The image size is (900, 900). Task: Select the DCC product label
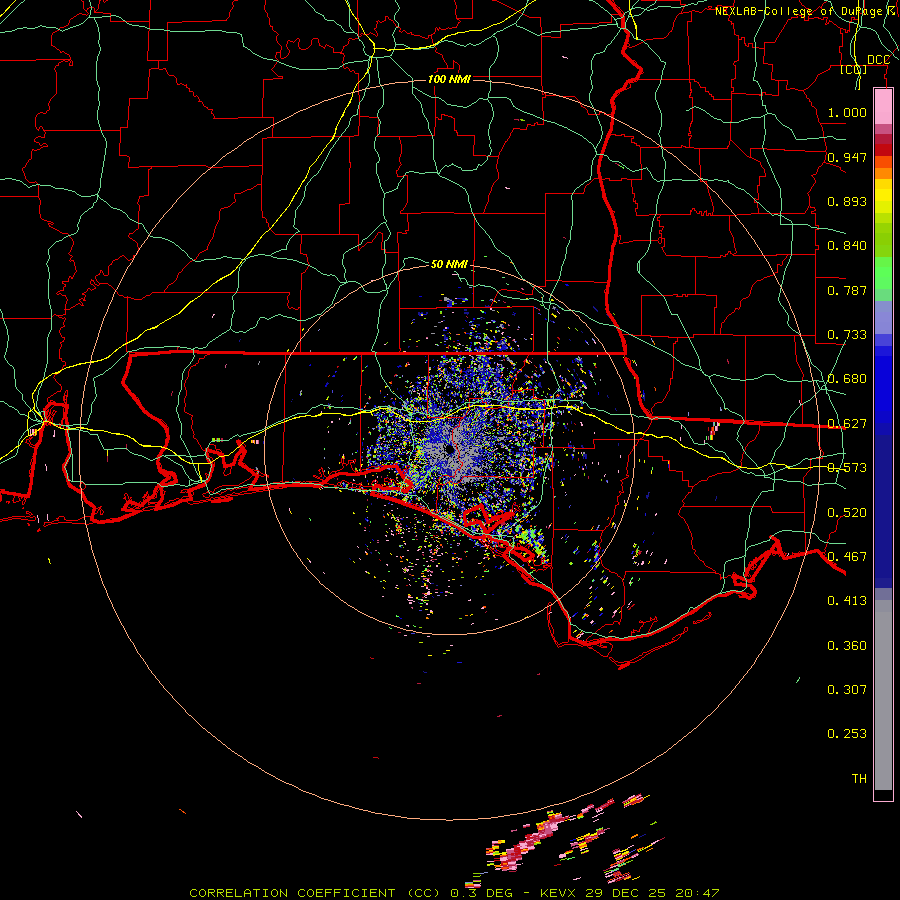pyautogui.click(x=878, y=59)
